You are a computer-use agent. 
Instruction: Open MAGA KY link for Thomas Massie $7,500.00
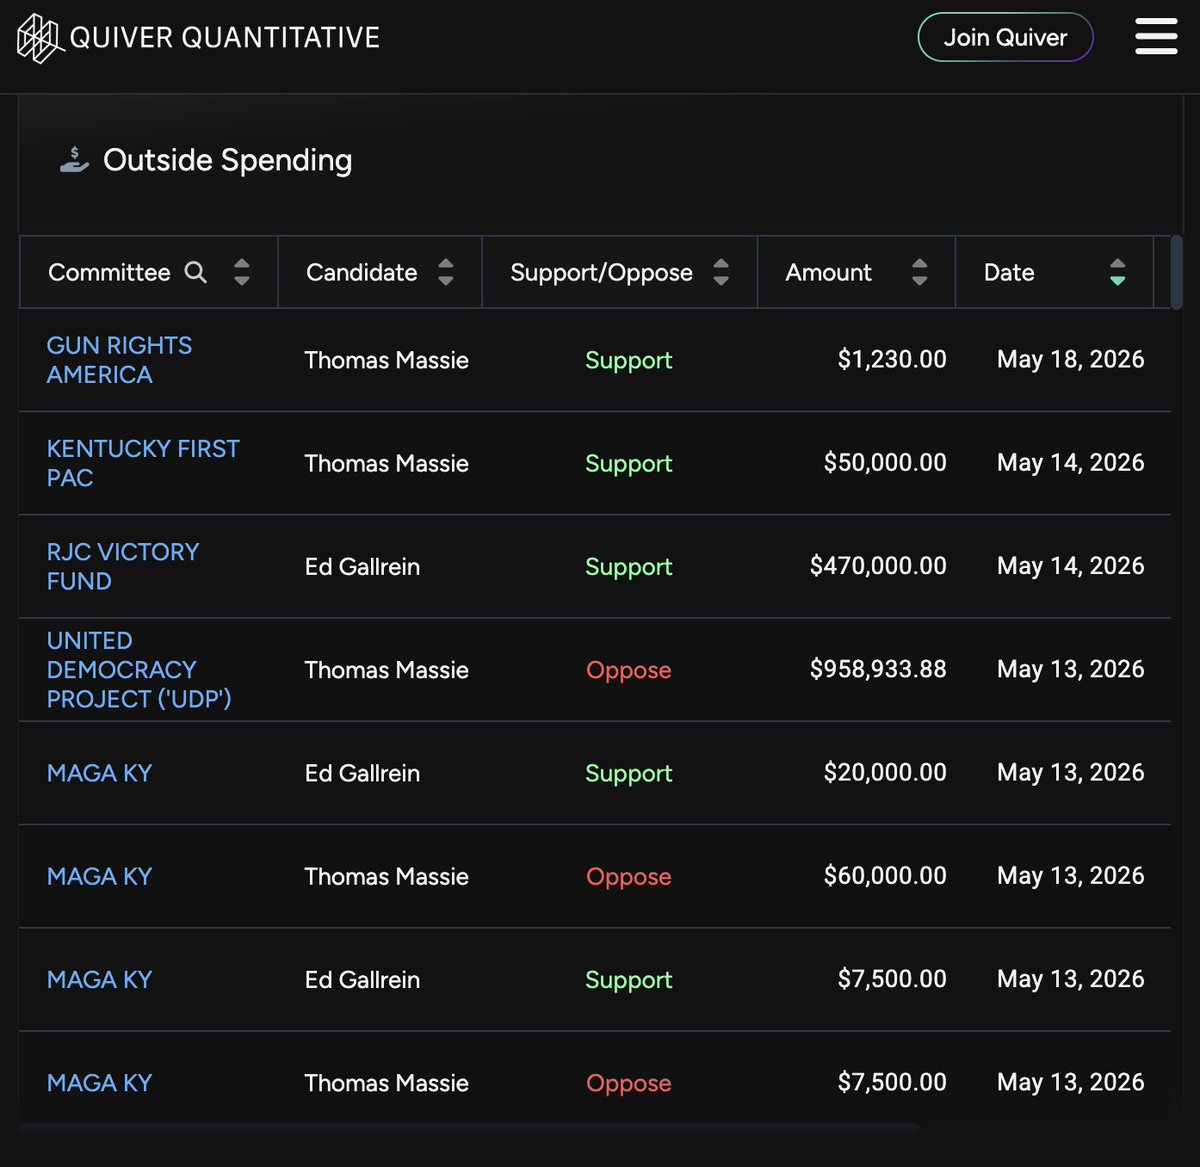coord(99,1082)
